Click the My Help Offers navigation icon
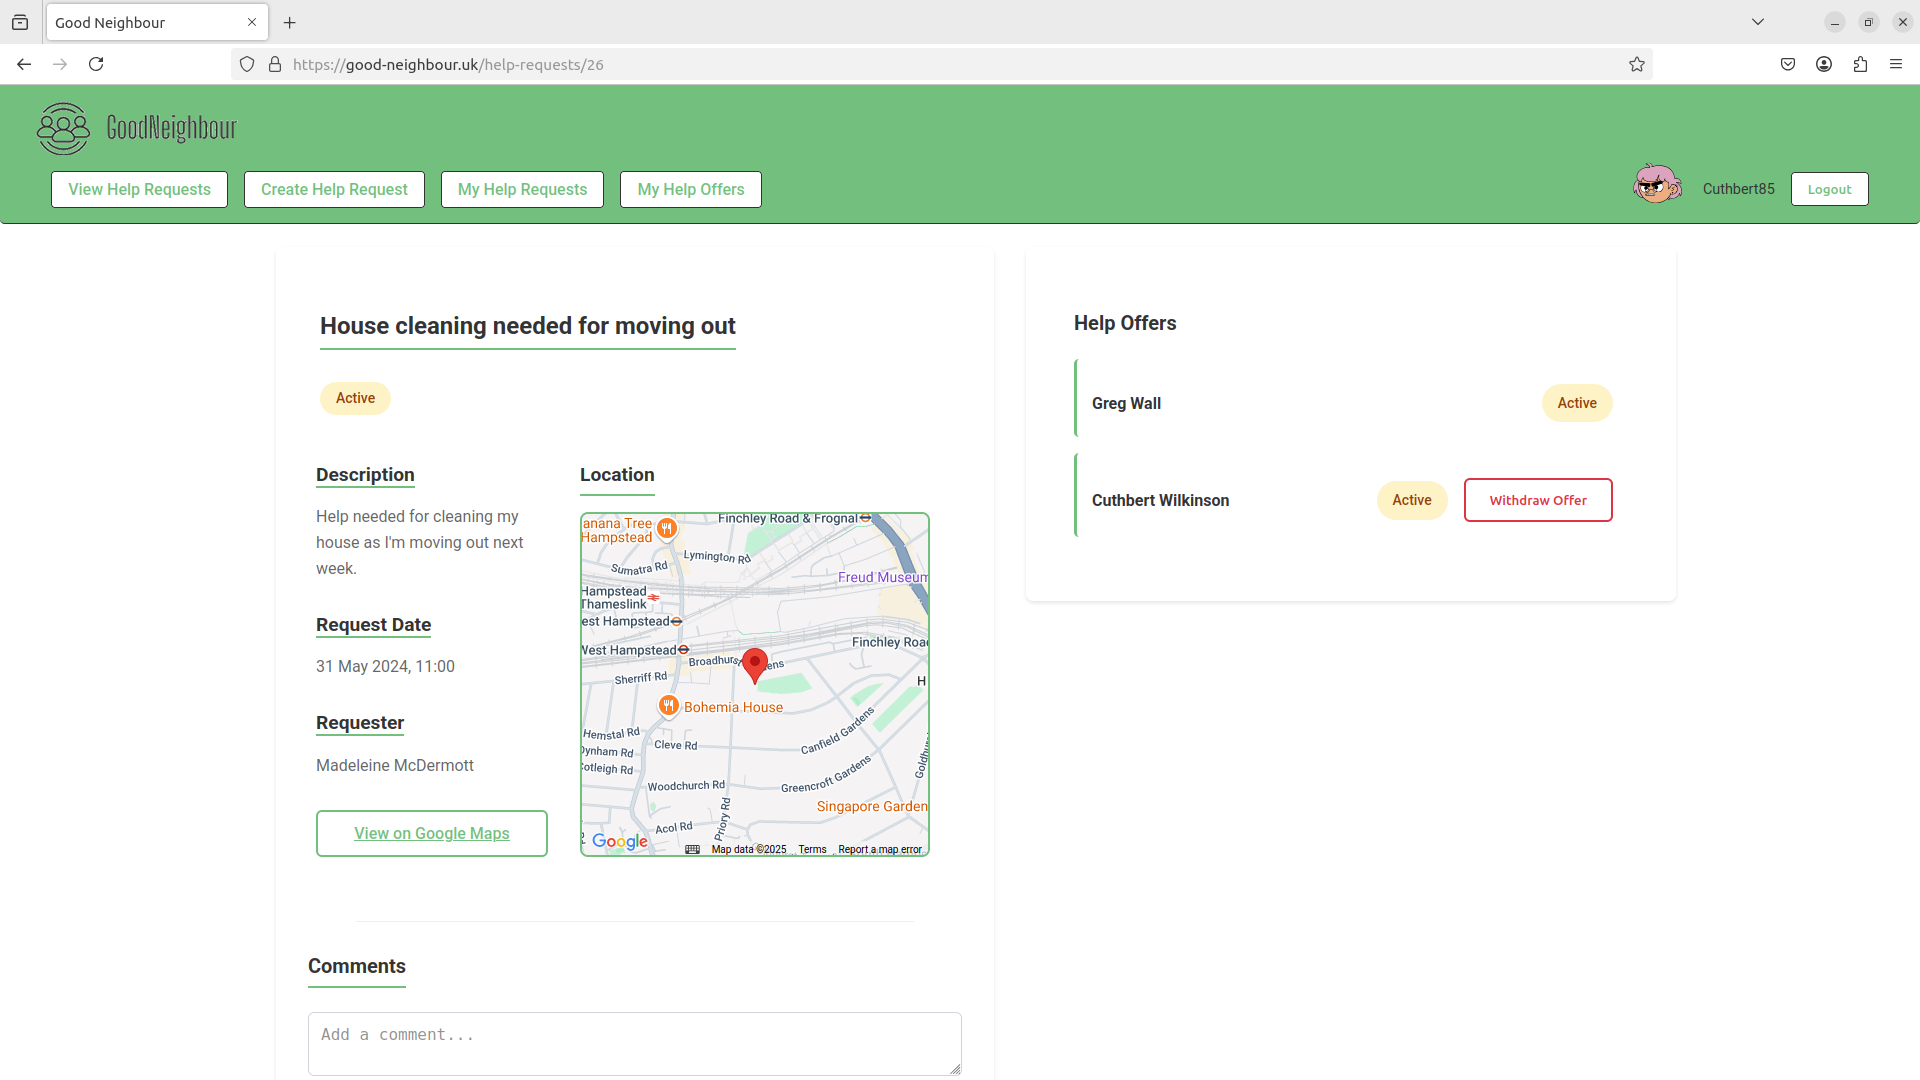The image size is (1920, 1080). [691, 189]
